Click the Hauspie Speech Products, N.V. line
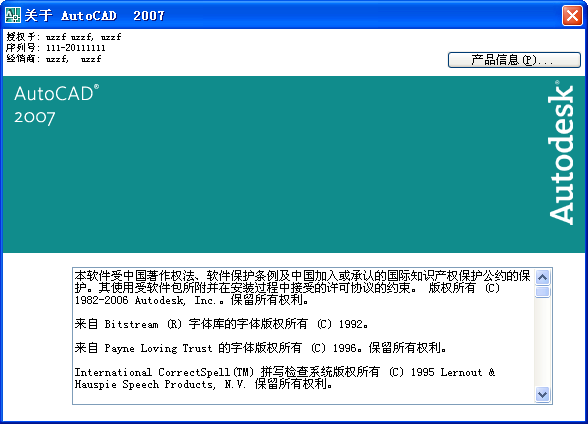This screenshot has width=588, height=424. click(x=203, y=384)
